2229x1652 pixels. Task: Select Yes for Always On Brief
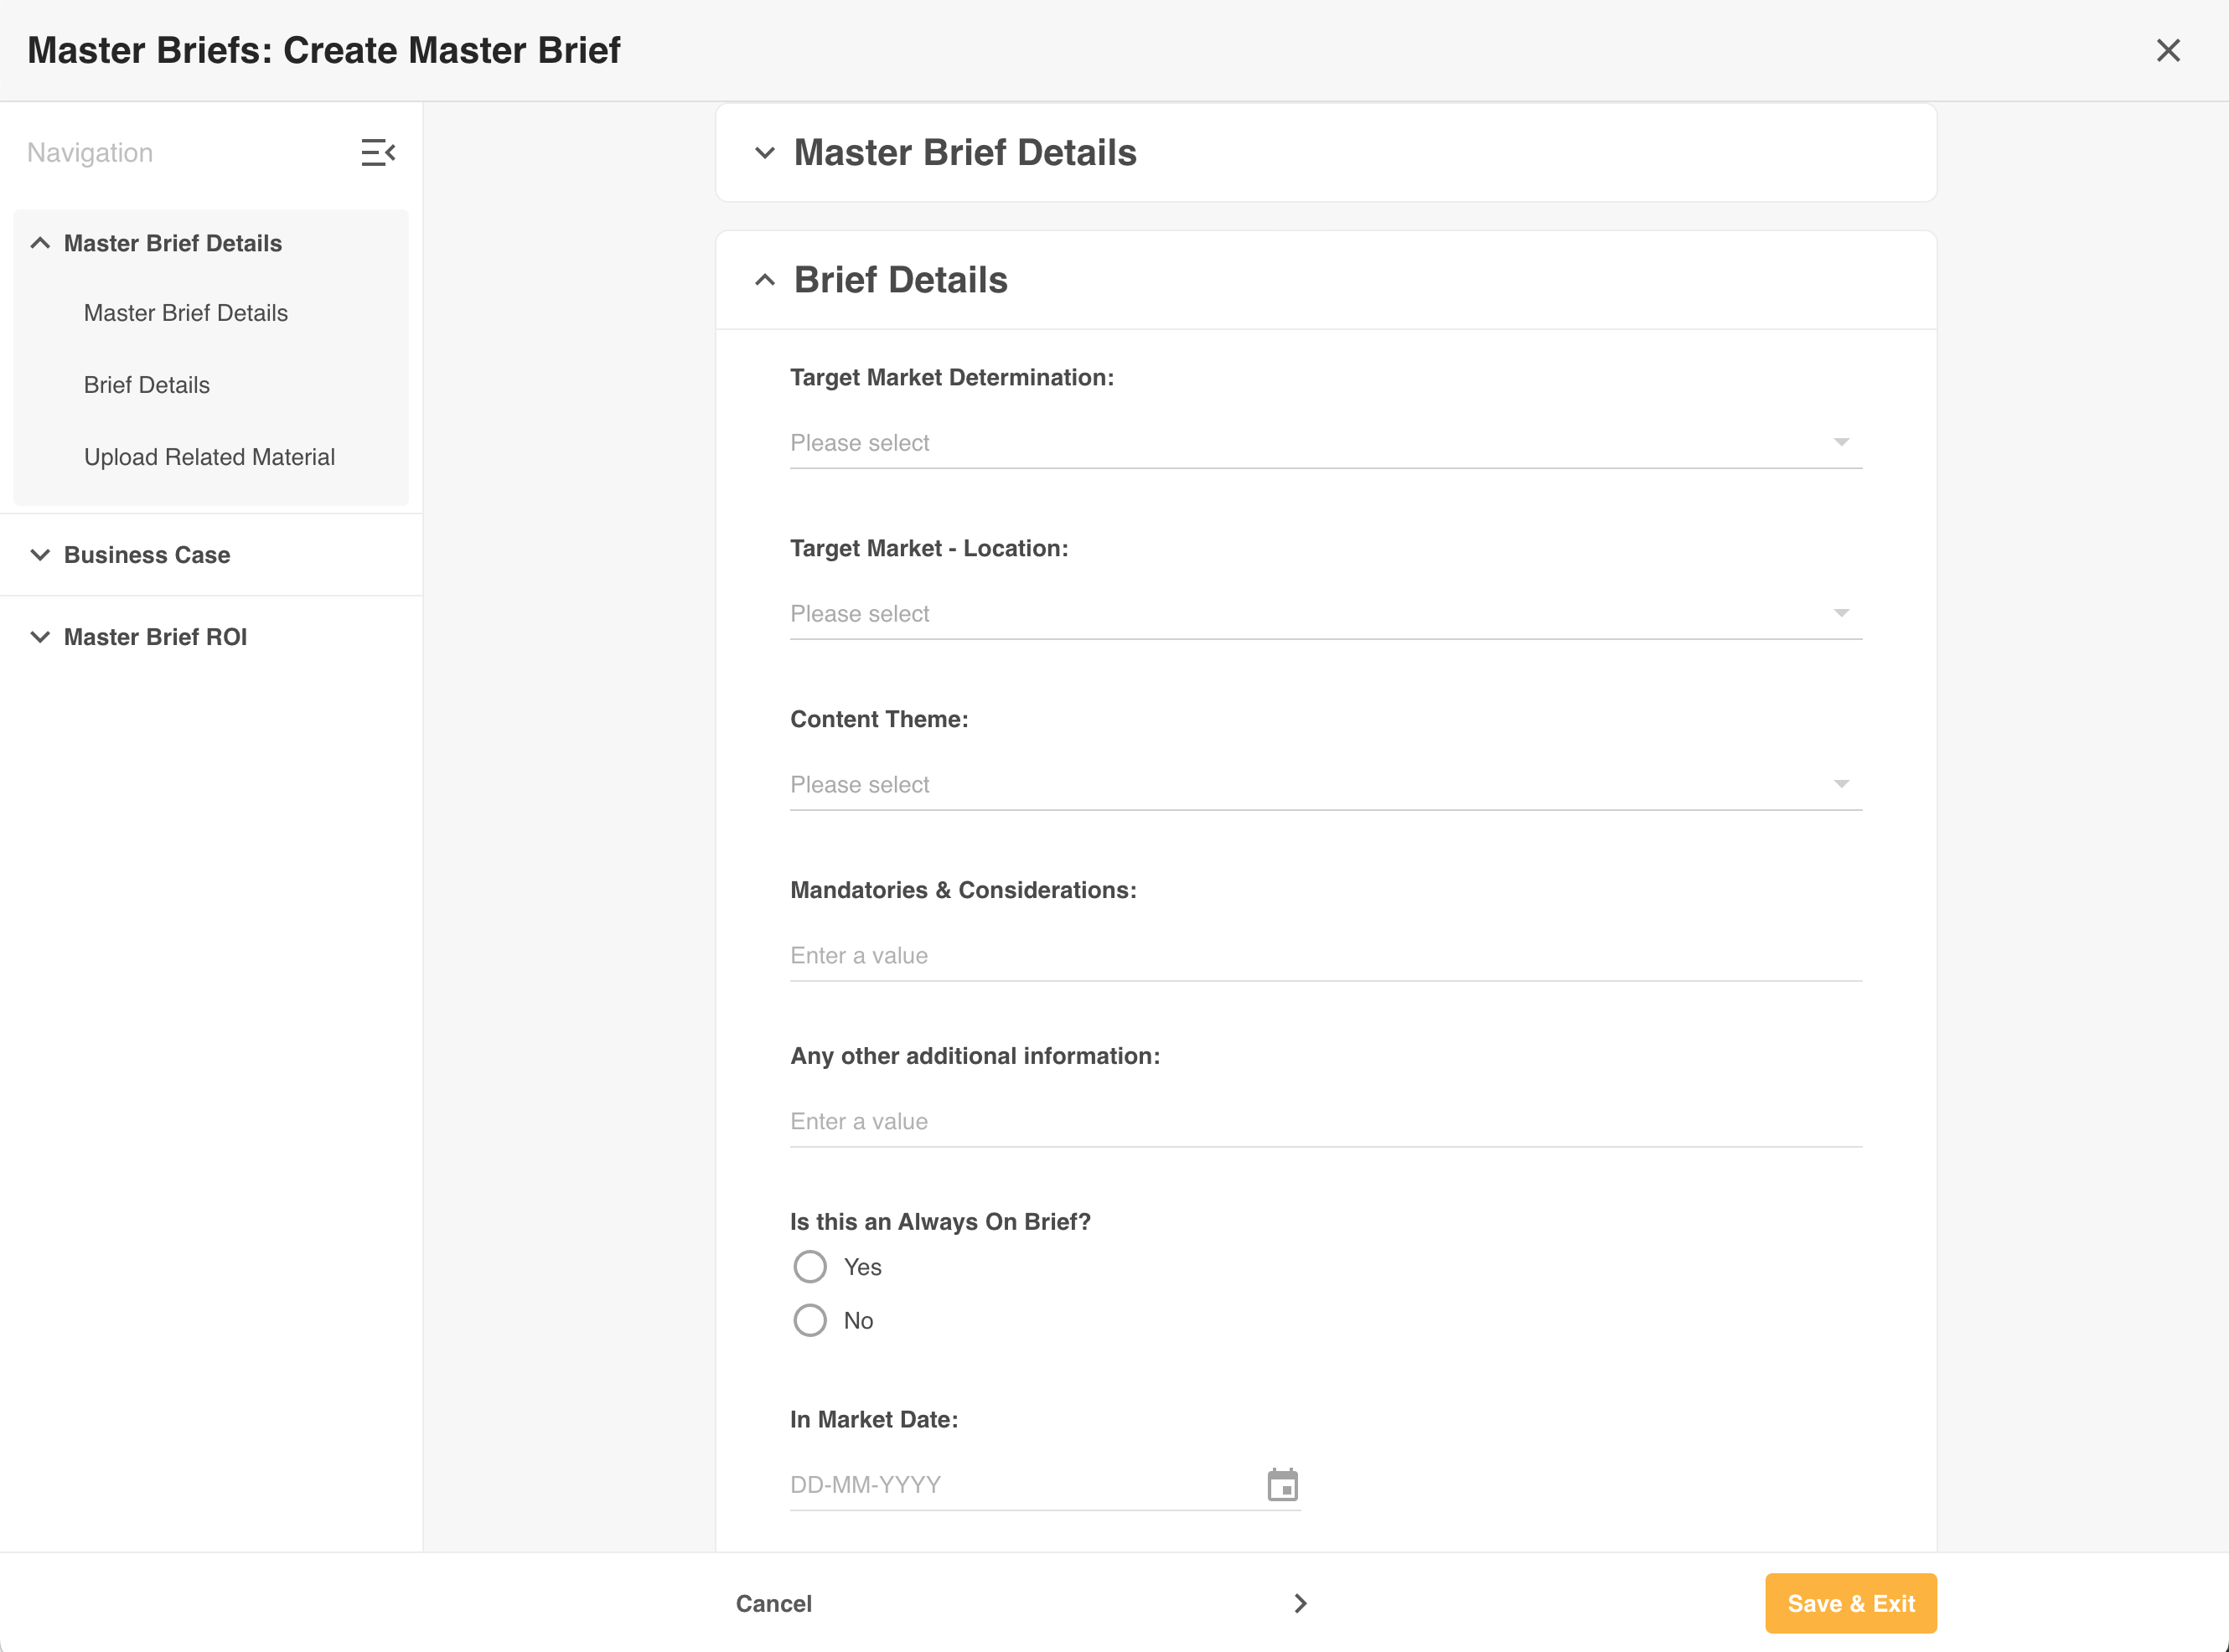pyautogui.click(x=810, y=1267)
